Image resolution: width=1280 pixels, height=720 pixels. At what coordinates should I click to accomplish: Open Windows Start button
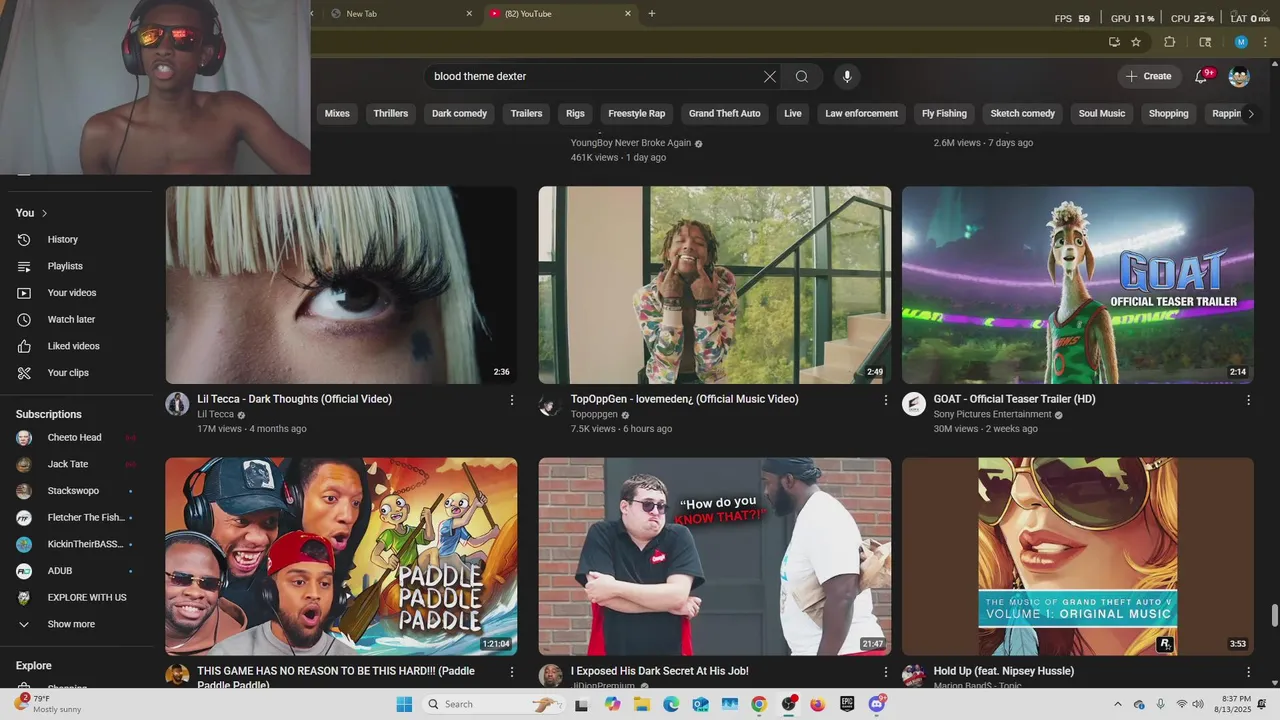(404, 704)
